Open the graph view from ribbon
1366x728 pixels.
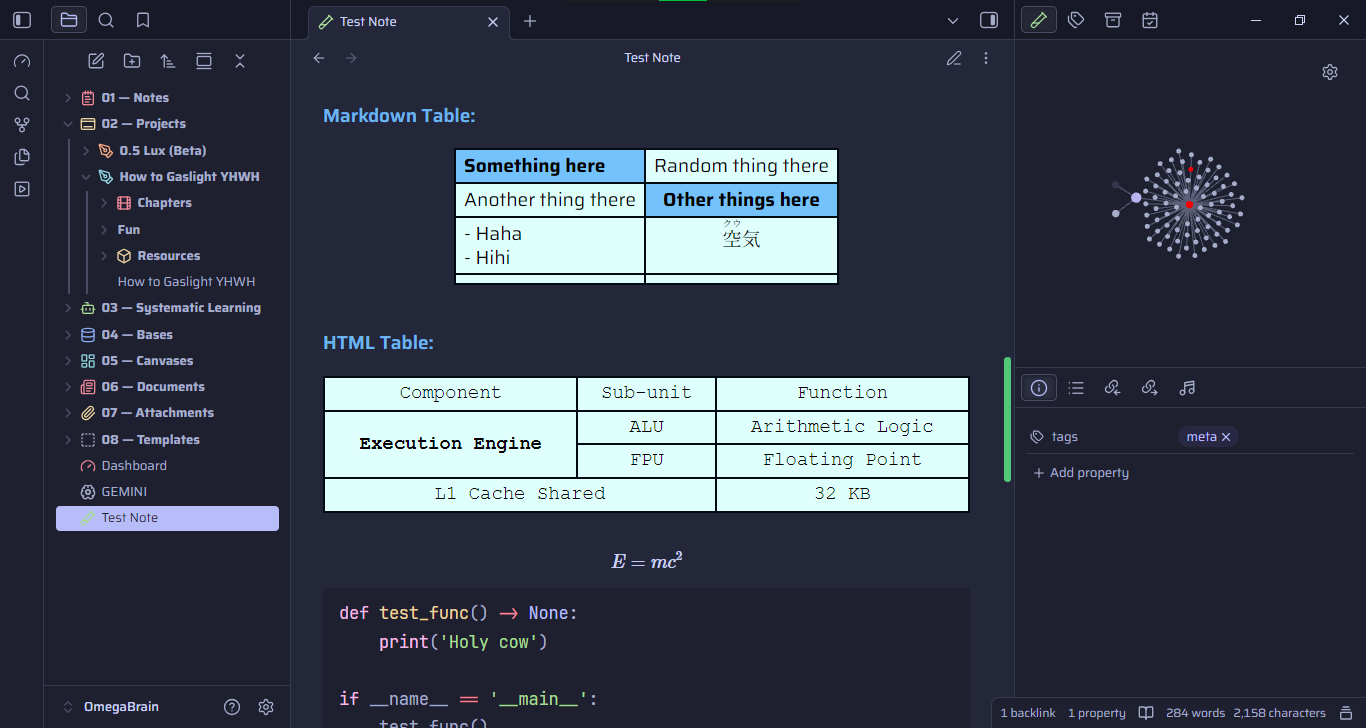click(x=22, y=125)
